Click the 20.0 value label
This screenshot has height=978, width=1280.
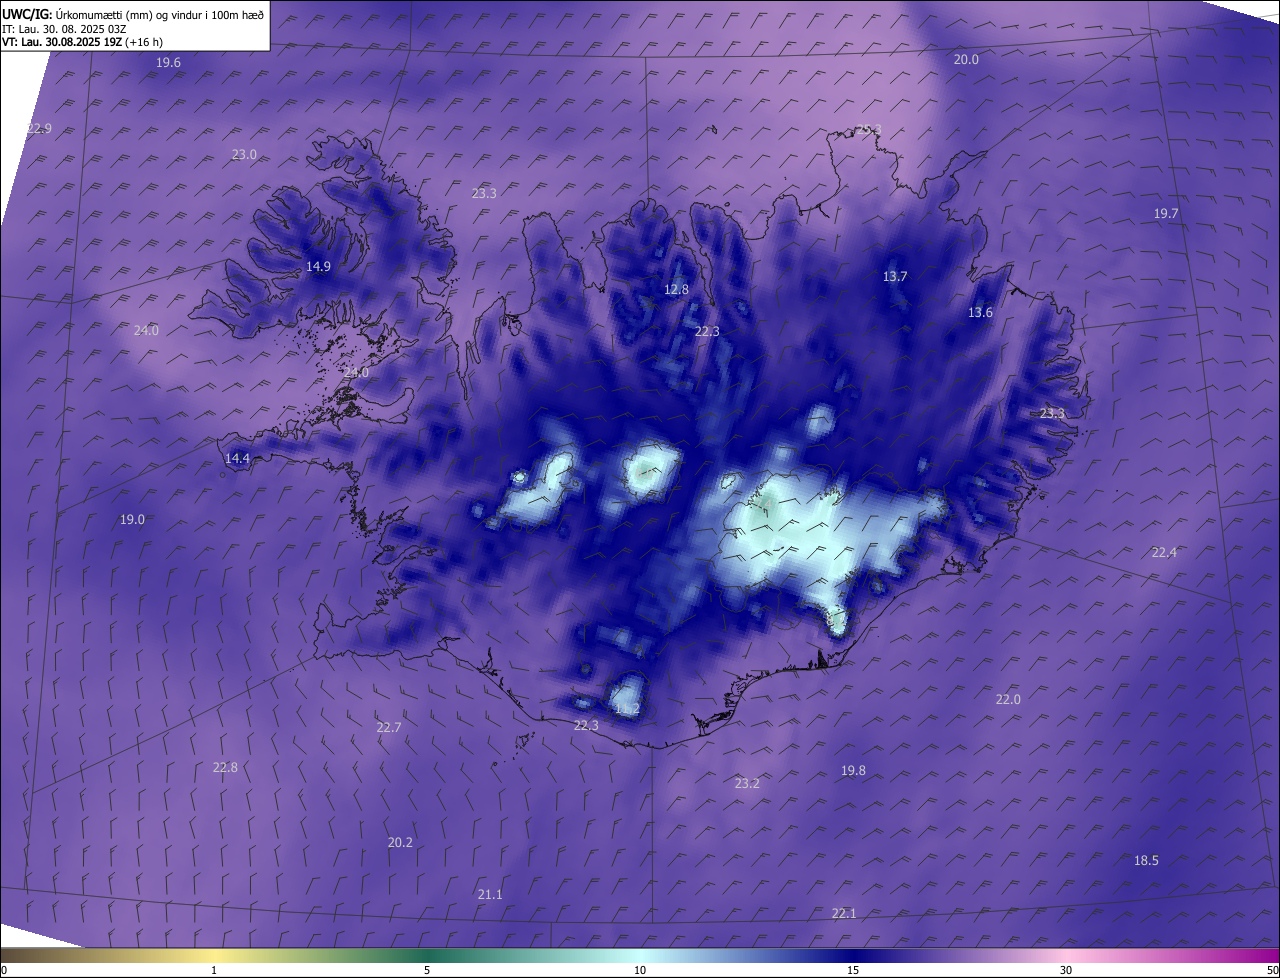[966, 60]
